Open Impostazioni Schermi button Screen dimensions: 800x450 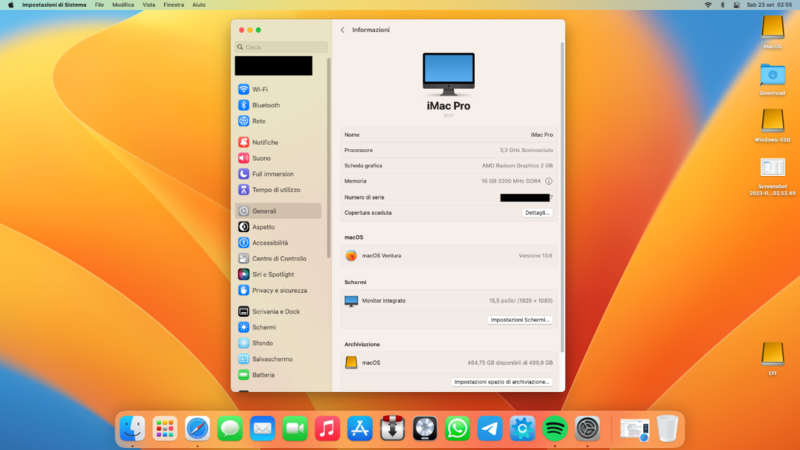[x=519, y=320]
